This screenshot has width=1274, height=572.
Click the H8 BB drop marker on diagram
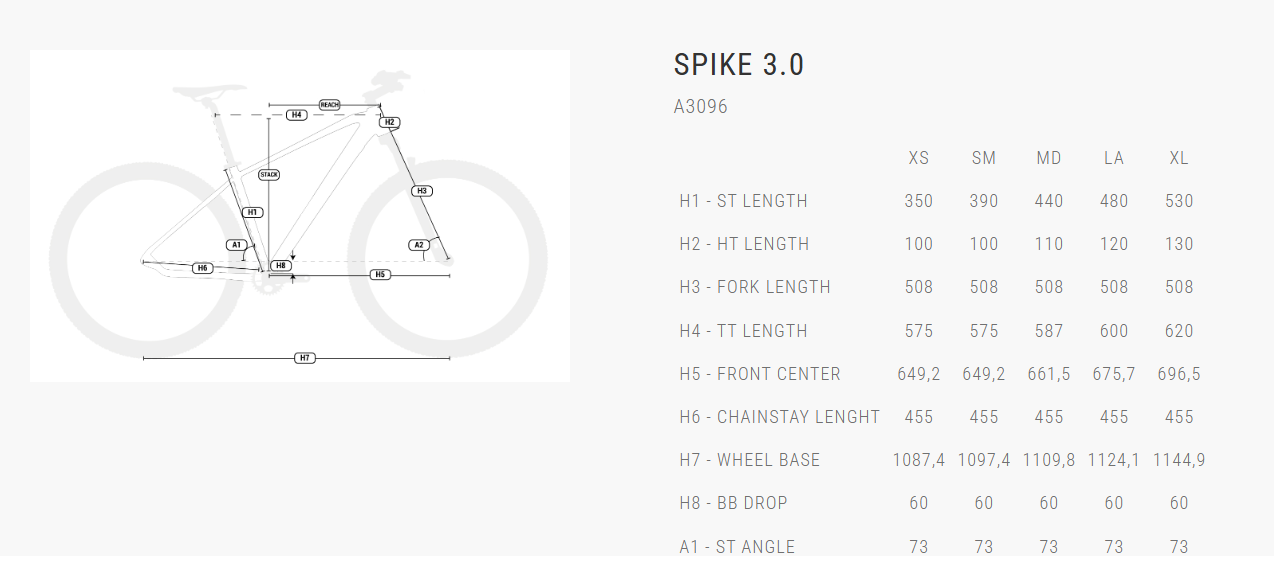click(x=281, y=265)
